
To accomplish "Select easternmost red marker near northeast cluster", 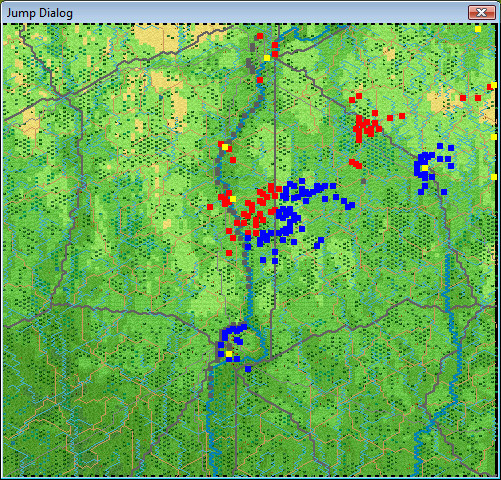I will pyautogui.click(x=402, y=116).
